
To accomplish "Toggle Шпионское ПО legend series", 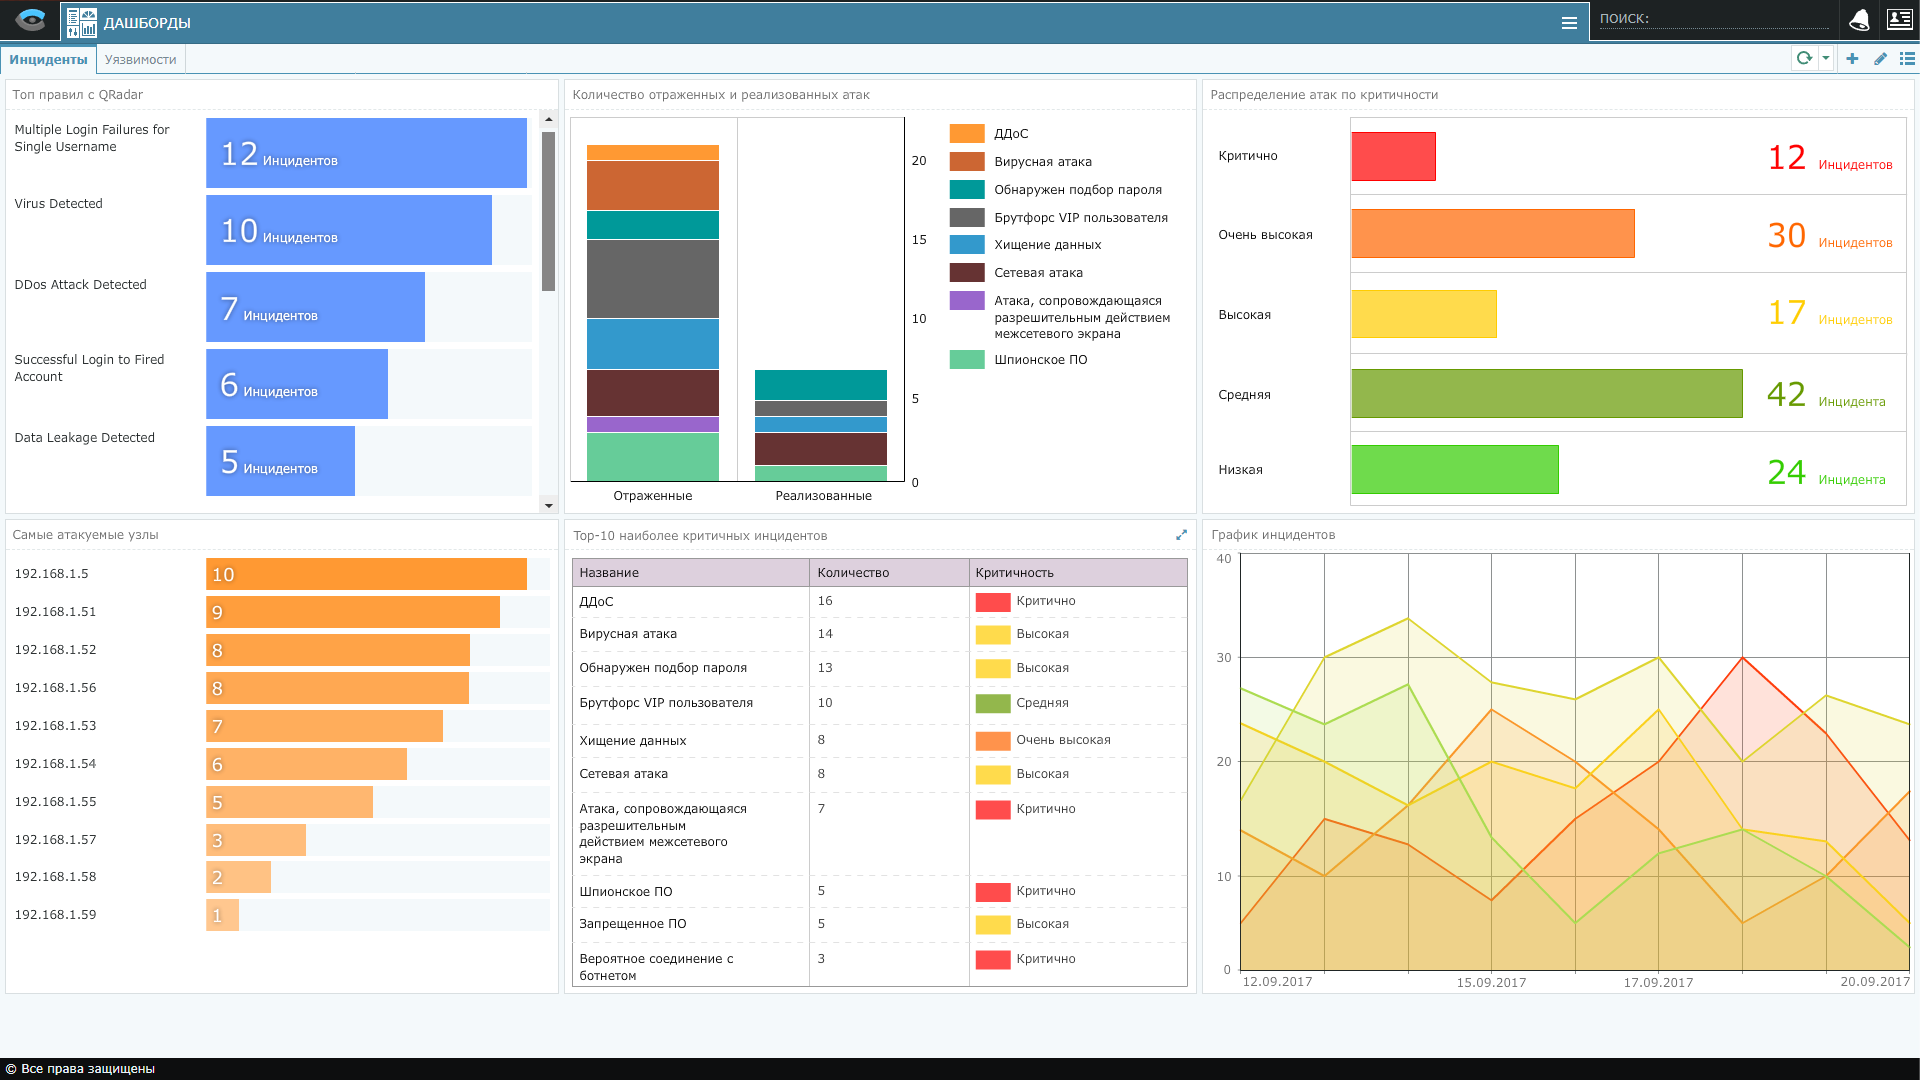I will [x=1040, y=360].
